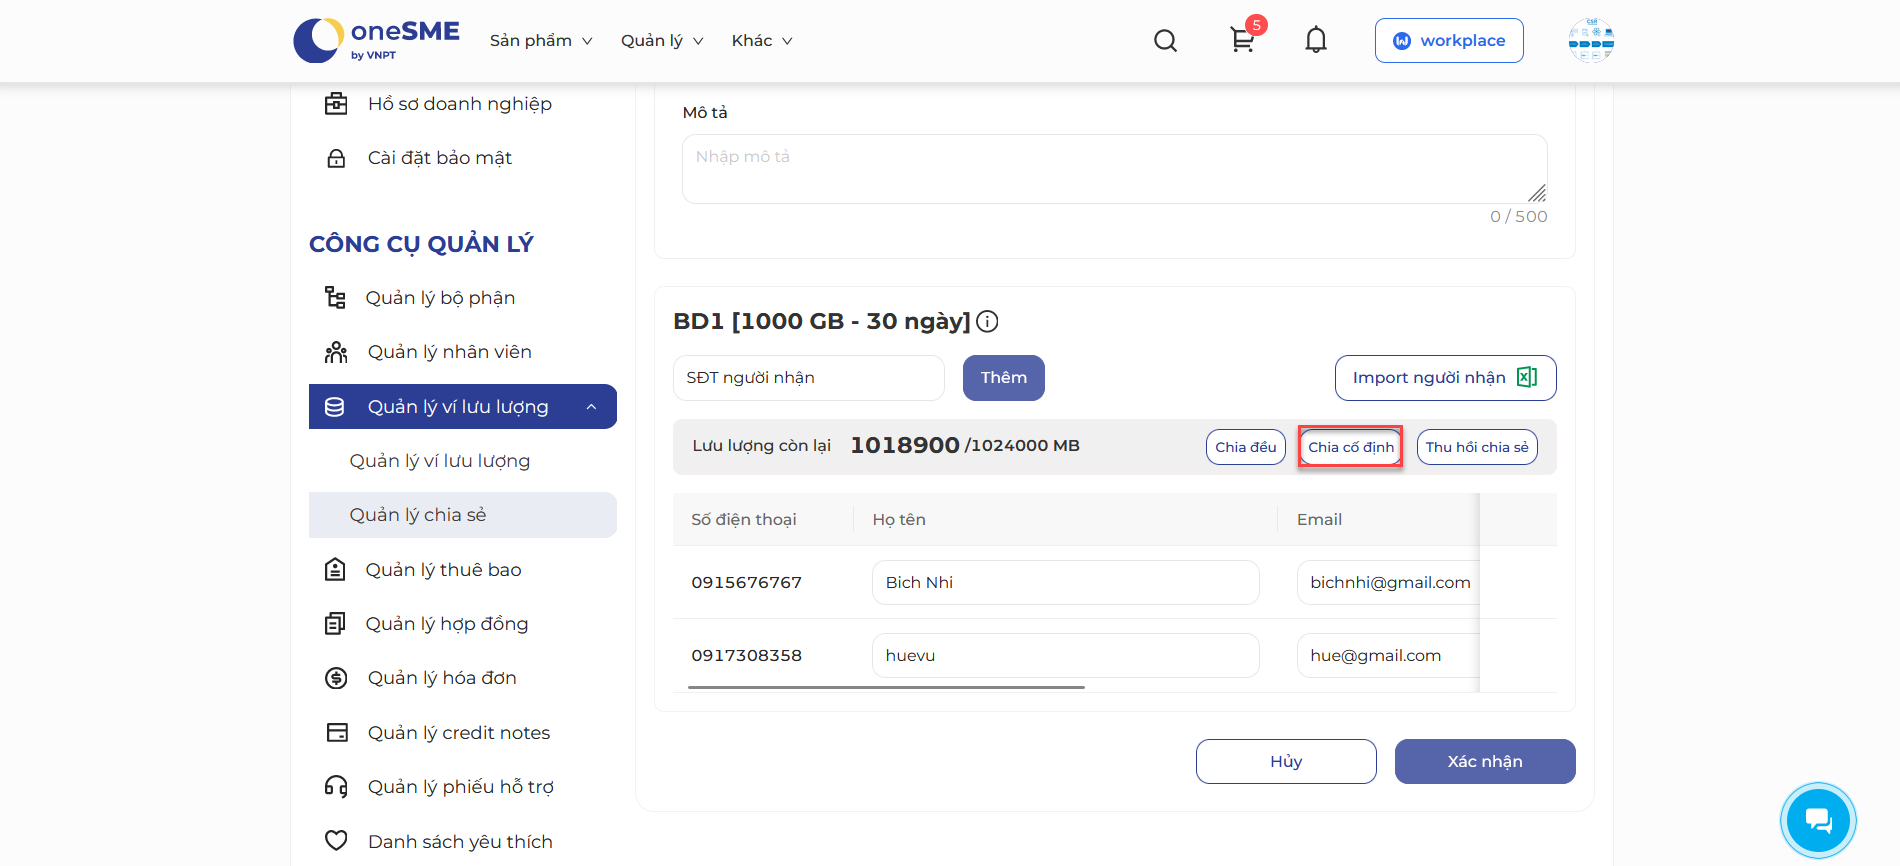Click phone number 0917308358
The height and width of the screenshot is (866, 1900).
[x=746, y=656]
